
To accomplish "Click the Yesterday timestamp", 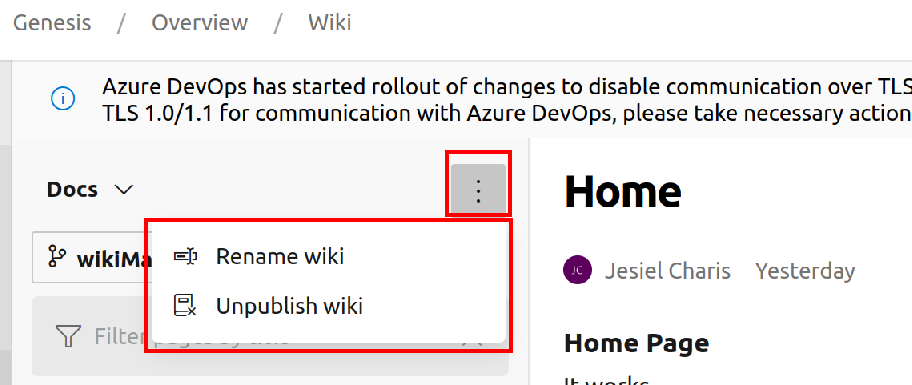I will click(805, 271).
